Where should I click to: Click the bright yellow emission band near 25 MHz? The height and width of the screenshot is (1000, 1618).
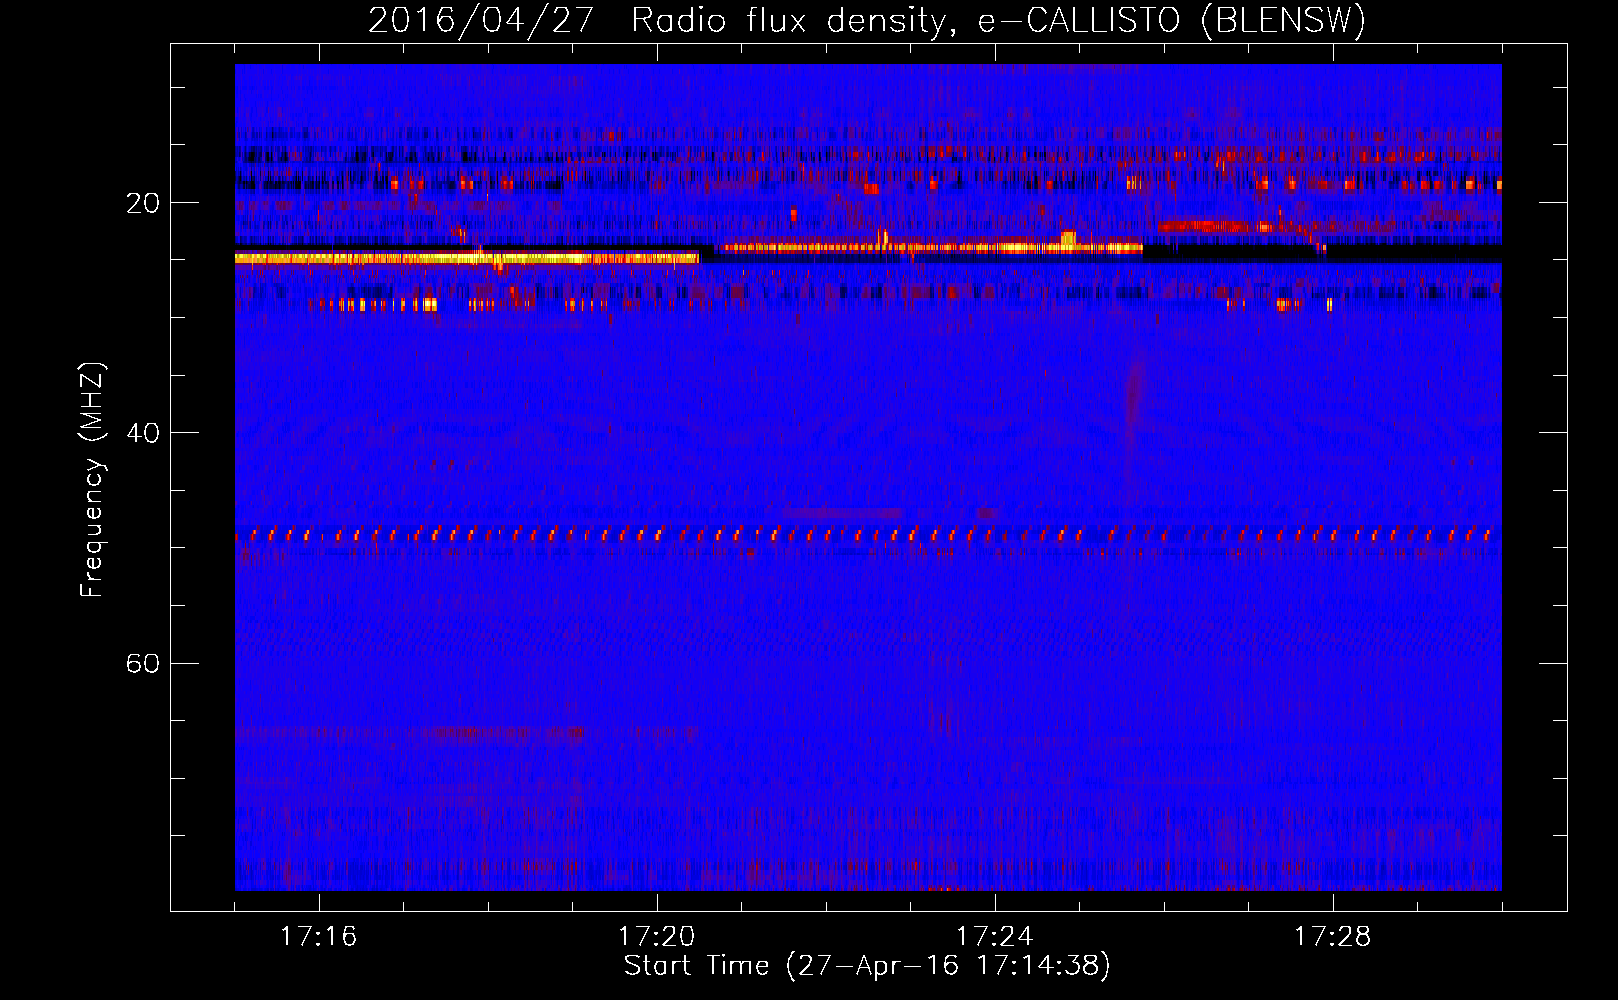467,258
